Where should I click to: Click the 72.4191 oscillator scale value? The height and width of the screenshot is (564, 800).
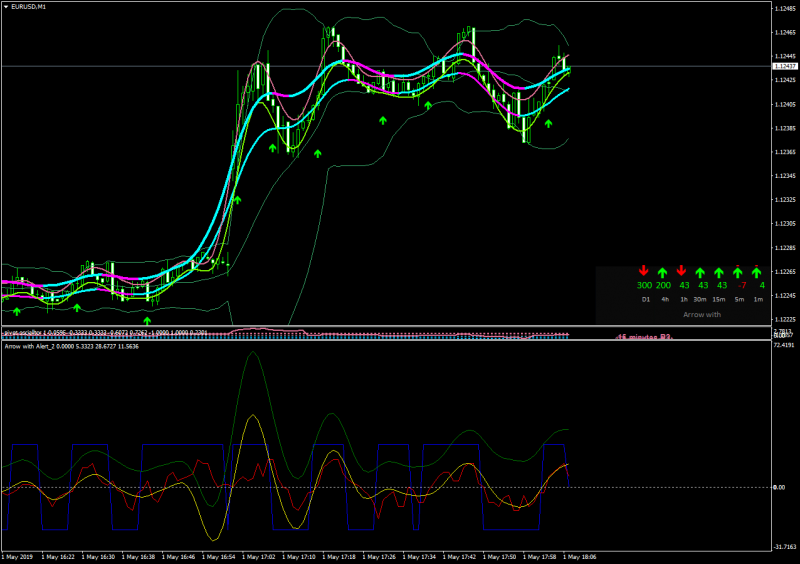(784, 346)
